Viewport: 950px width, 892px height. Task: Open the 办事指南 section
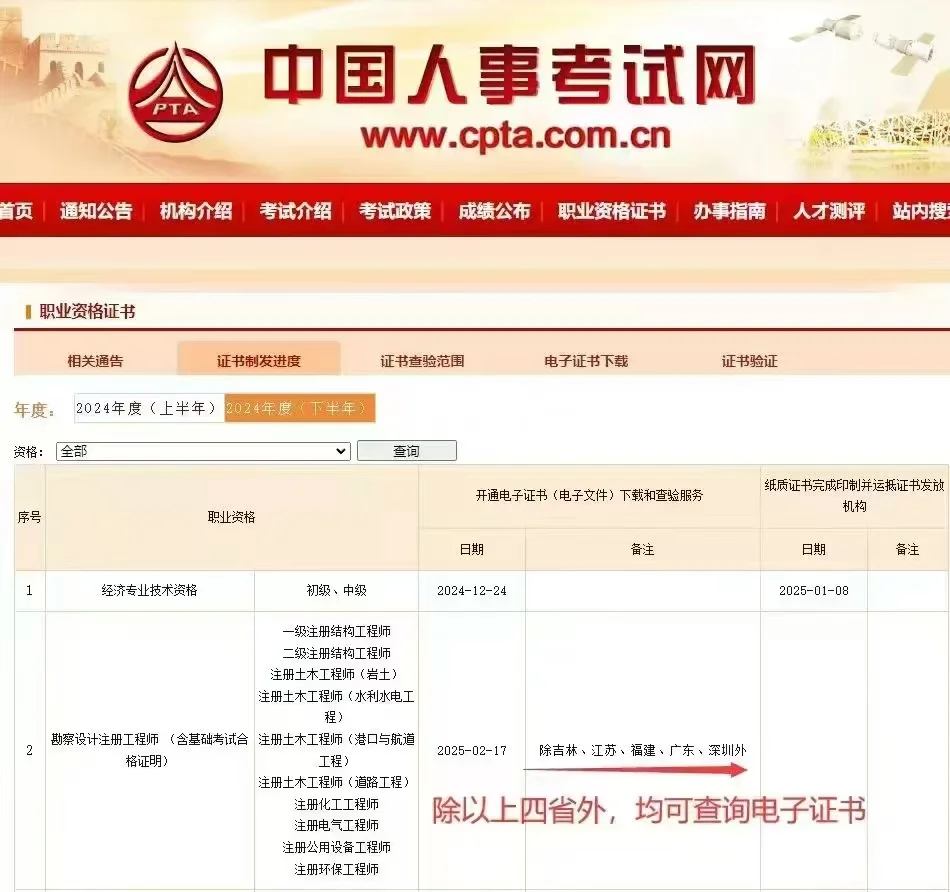pyautogui.click(x=731, y=211)
